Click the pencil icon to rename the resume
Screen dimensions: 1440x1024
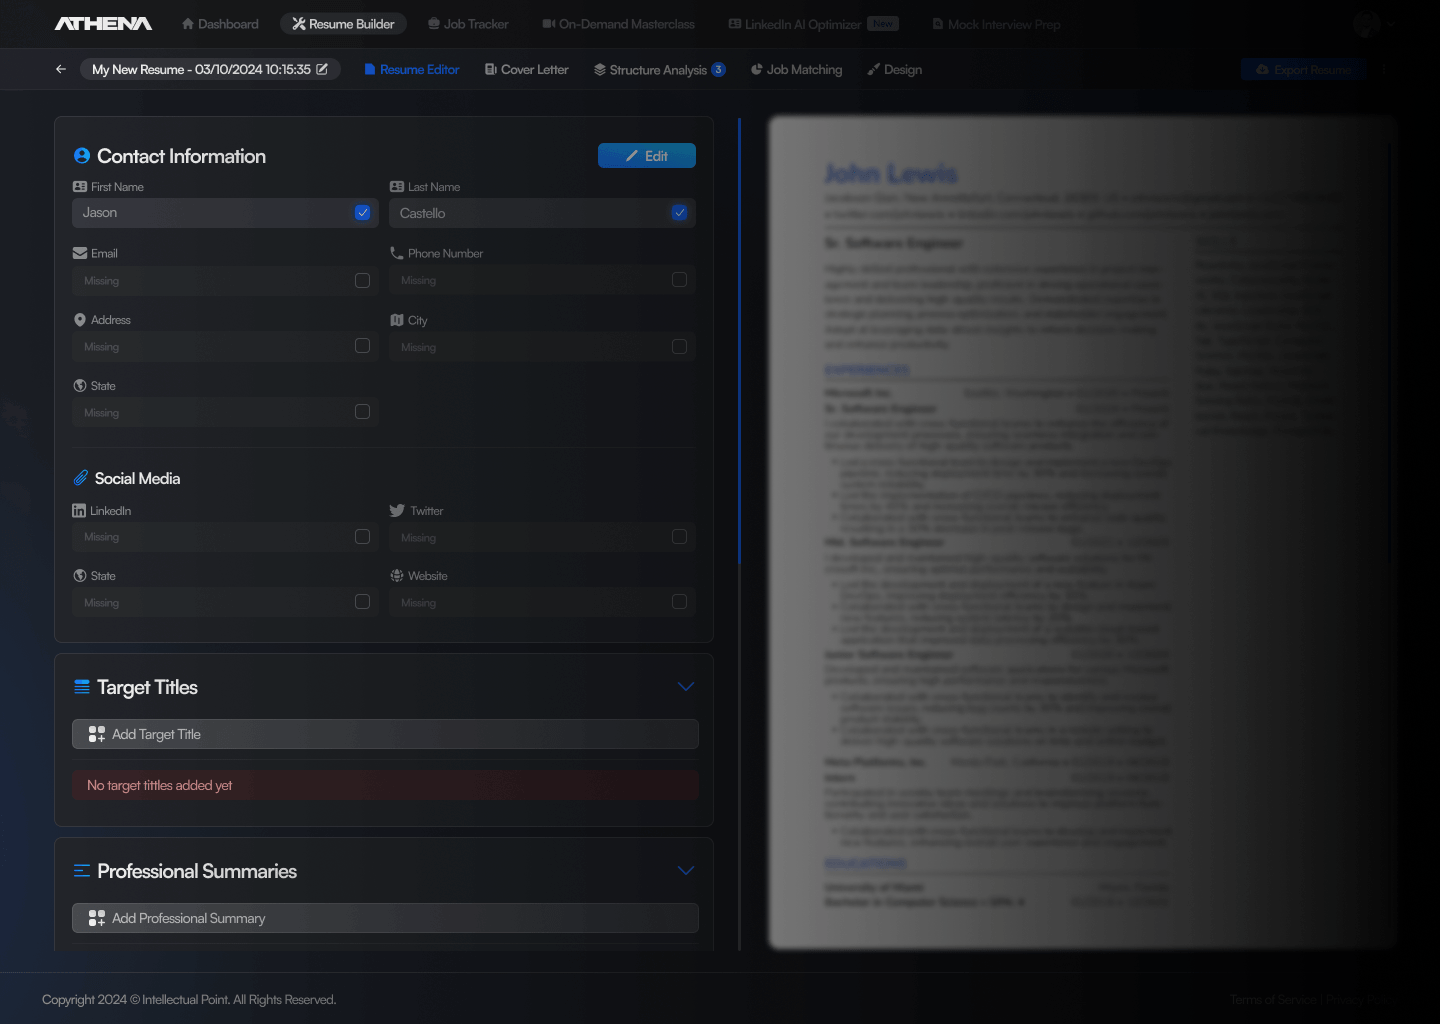pyautogui.click(x=322, y=69)
